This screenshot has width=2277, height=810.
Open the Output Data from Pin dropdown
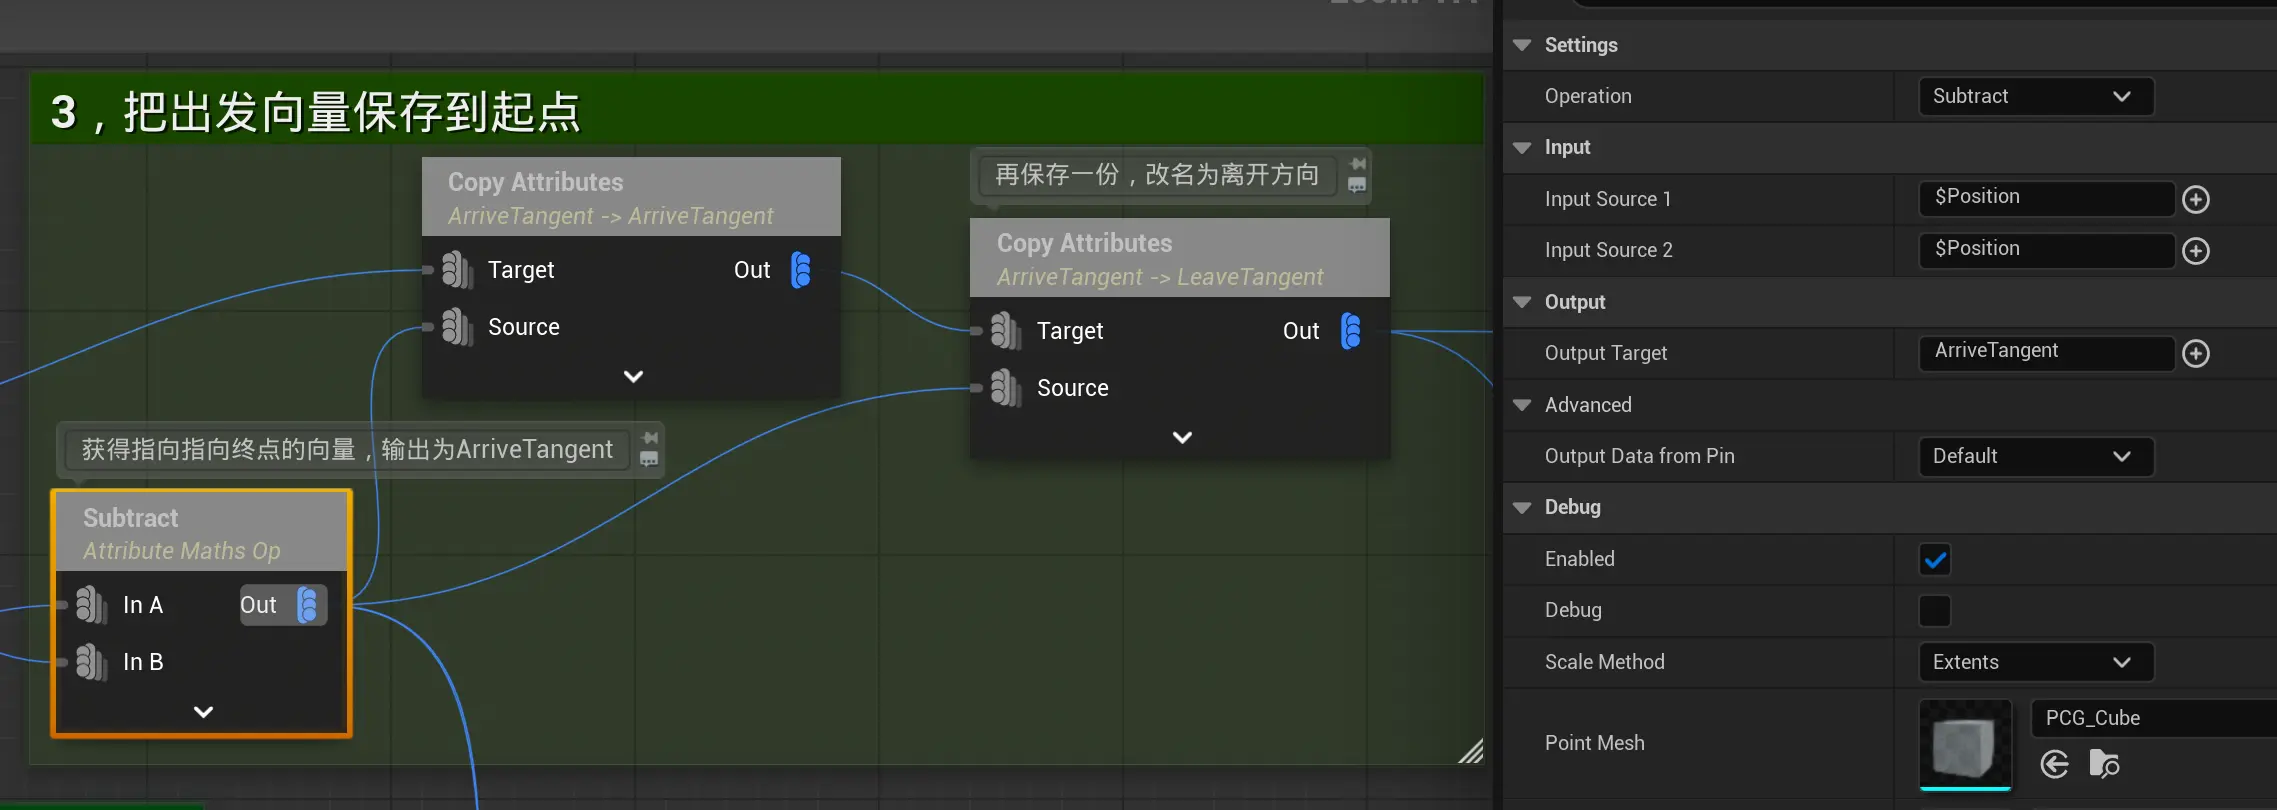[x=2035, y=457]
